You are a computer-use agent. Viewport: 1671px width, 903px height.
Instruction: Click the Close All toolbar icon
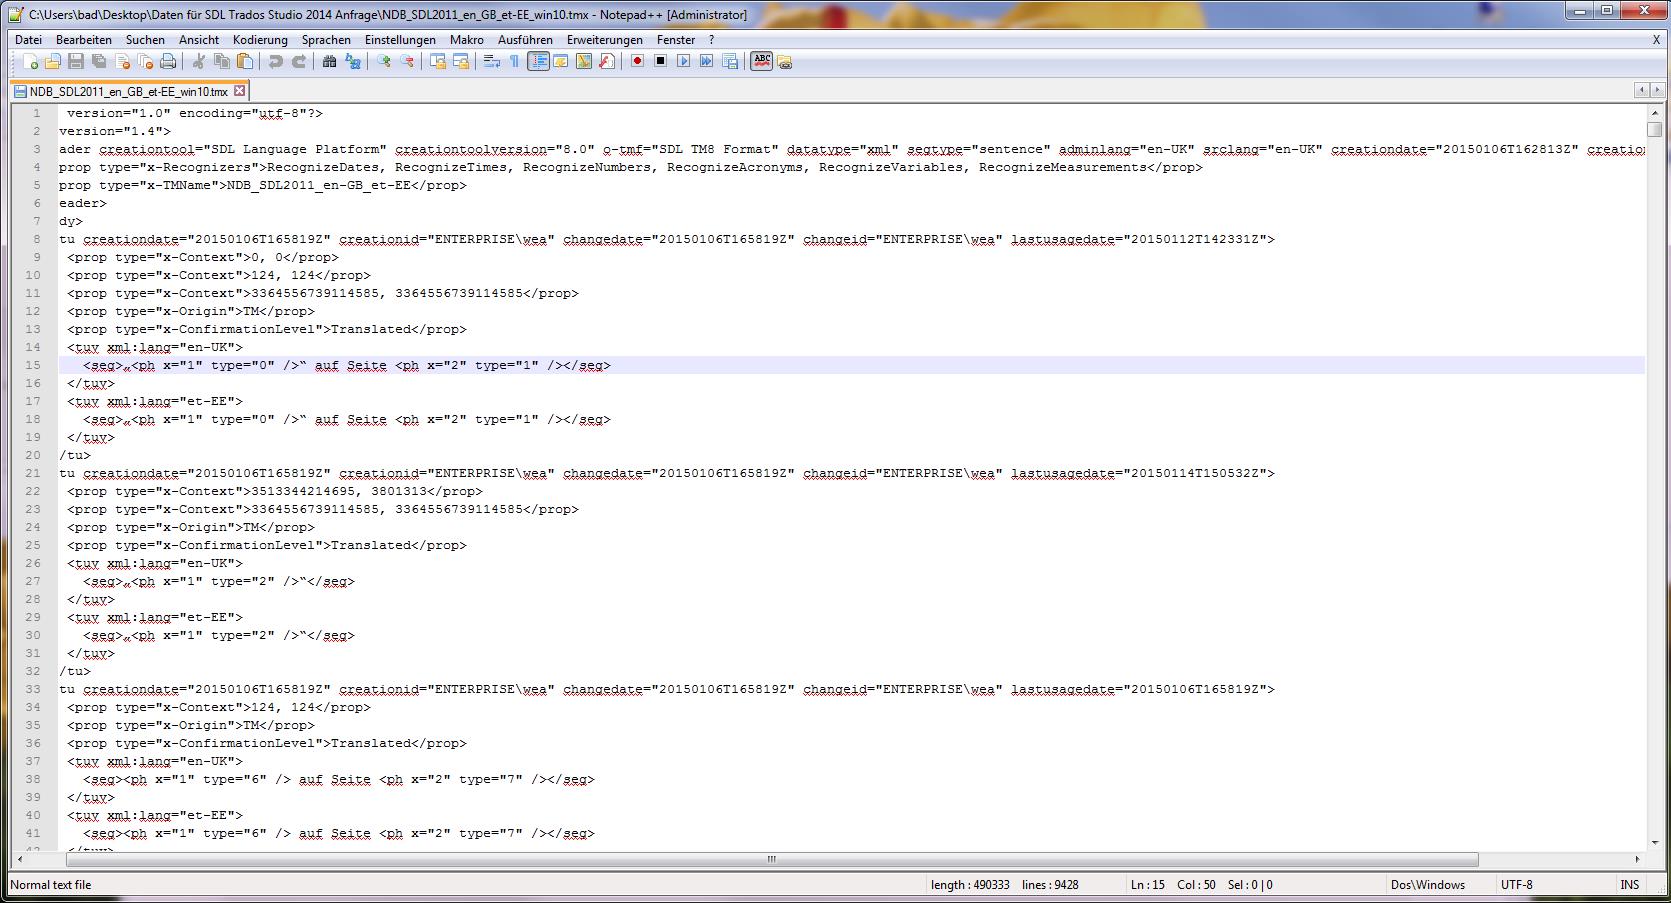(145, 61)
